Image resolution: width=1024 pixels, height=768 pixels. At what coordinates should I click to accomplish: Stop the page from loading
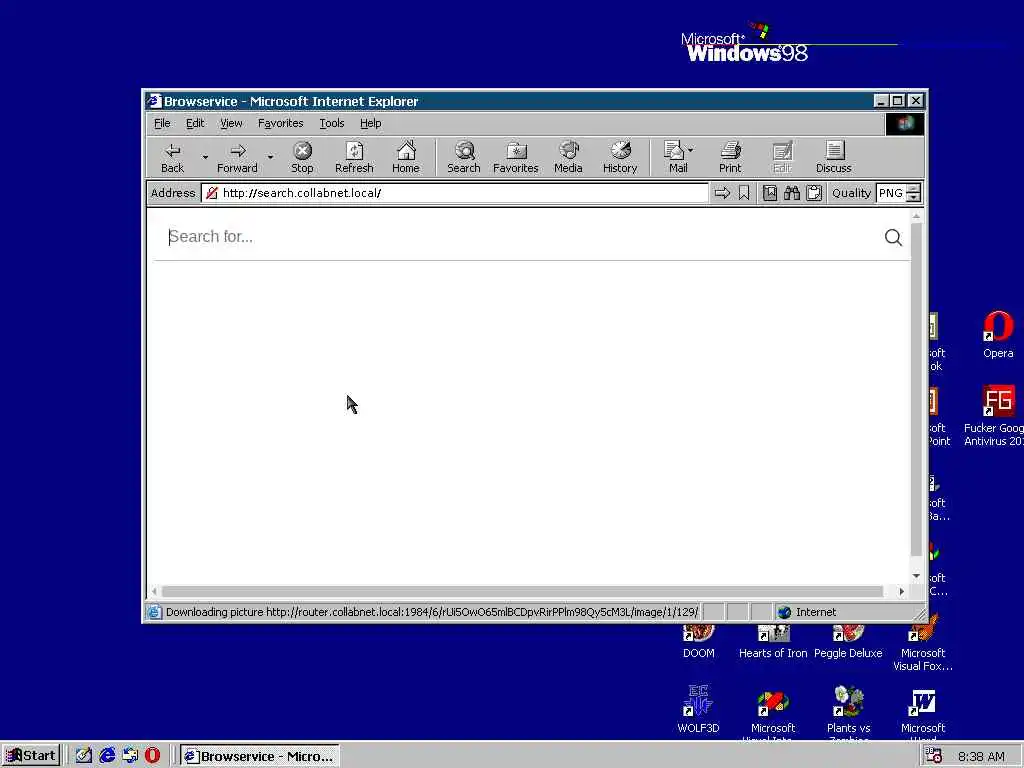click(302, 158)
